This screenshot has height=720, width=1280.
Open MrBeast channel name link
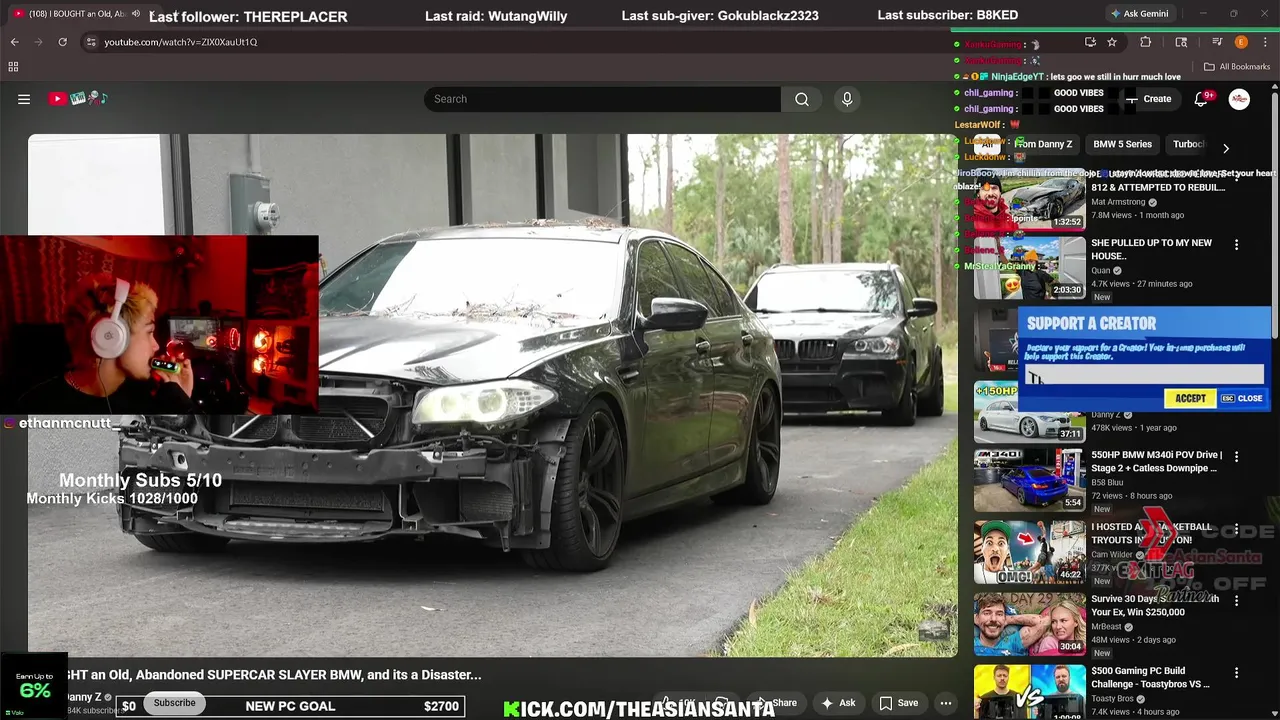click(1106, 627)
